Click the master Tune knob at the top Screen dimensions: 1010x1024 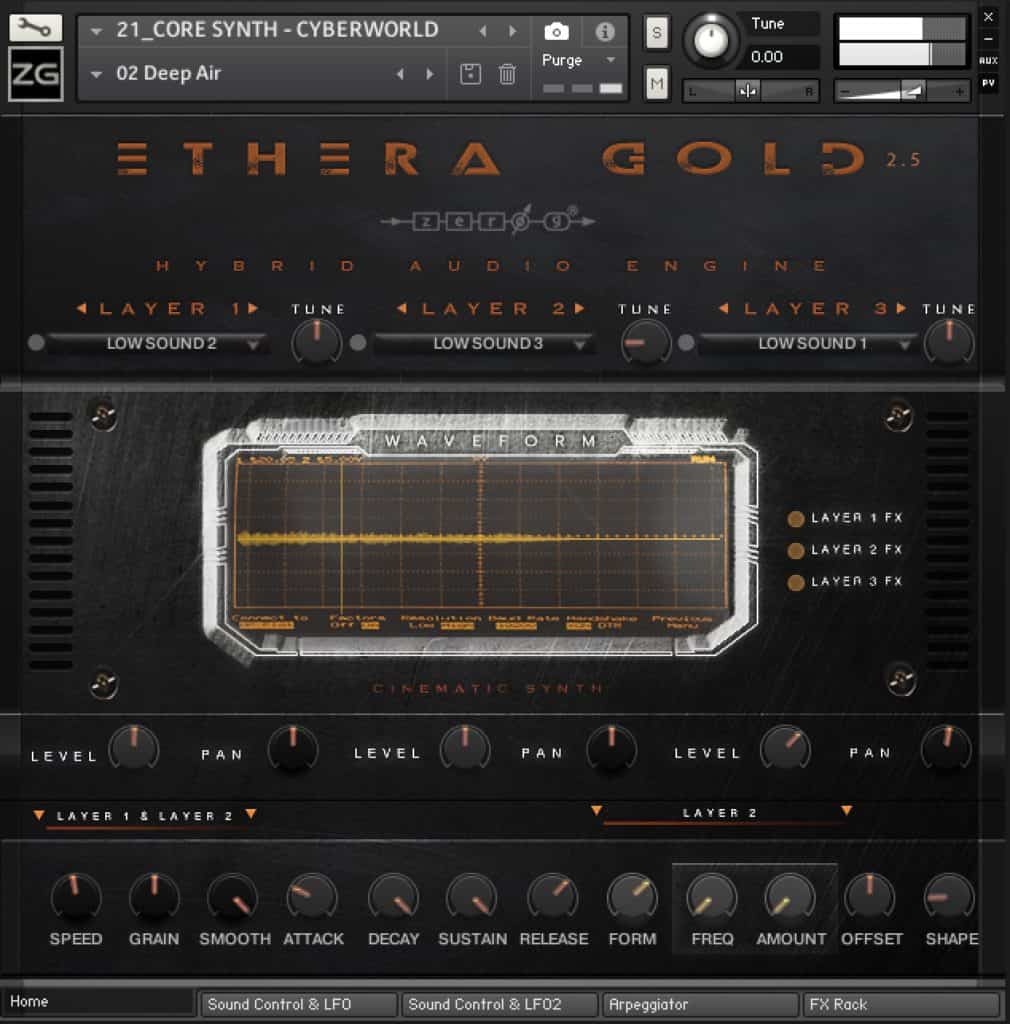710,39
